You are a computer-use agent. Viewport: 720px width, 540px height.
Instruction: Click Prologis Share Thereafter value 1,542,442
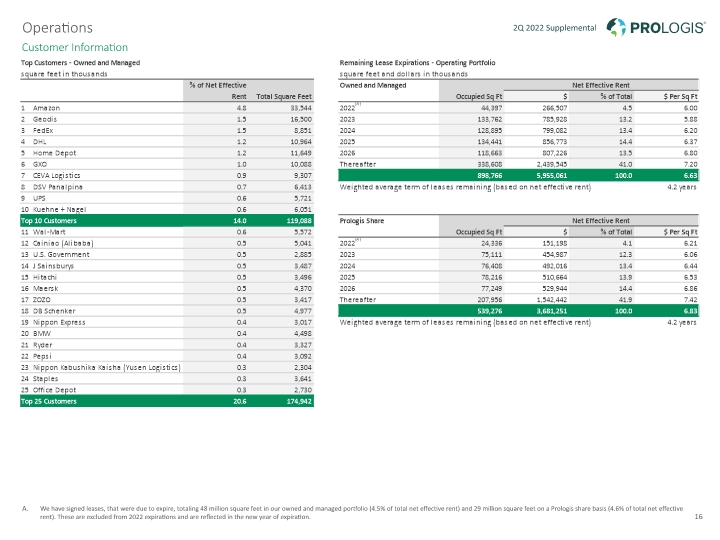tap(552, 300)
